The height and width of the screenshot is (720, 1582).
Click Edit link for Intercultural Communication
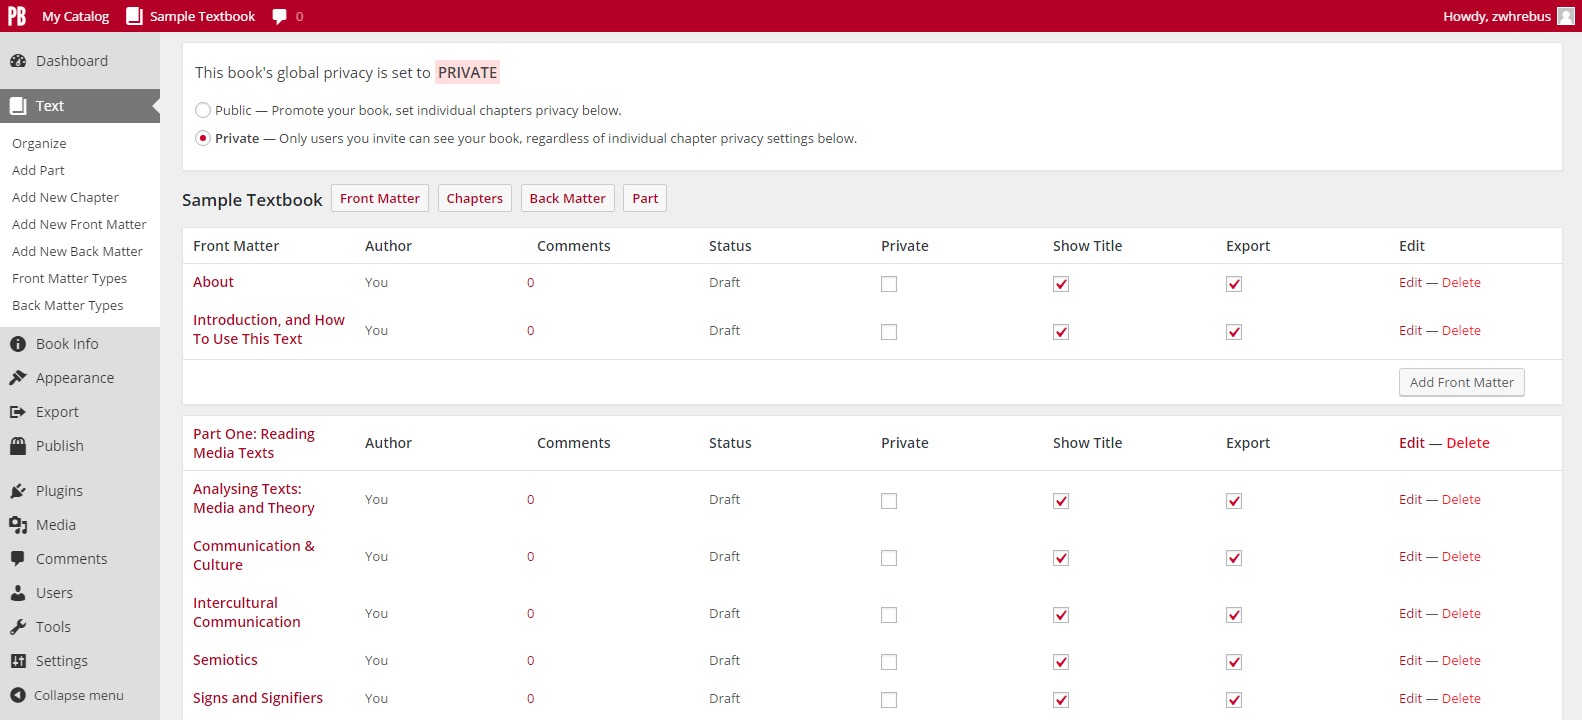(1410, 614)
